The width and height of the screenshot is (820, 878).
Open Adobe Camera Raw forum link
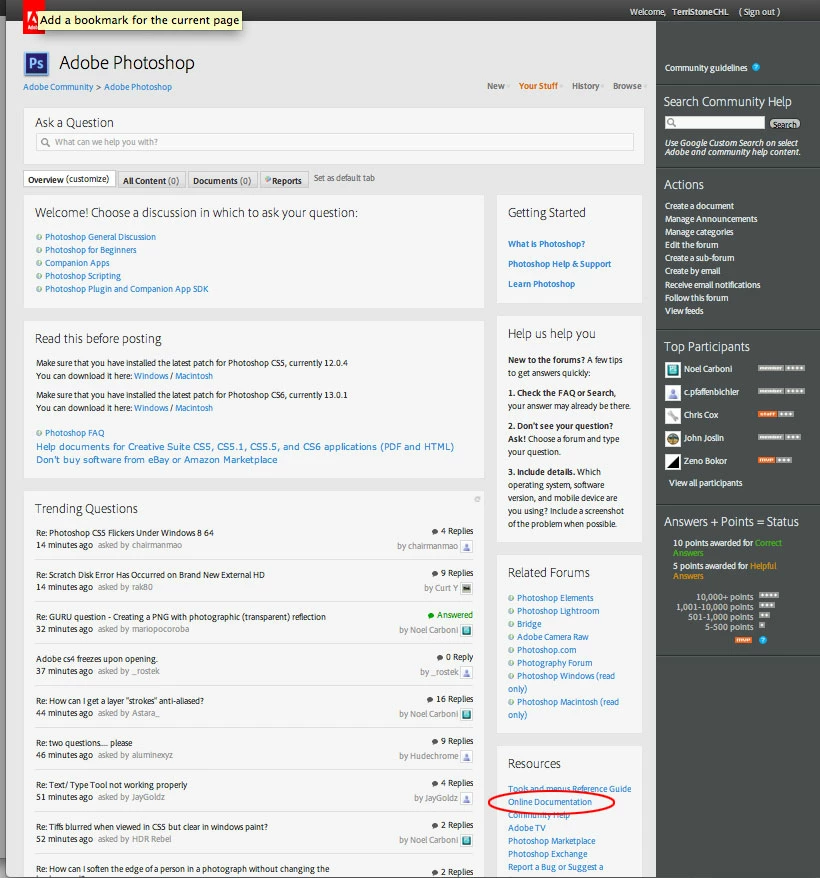tap(552, 637)
